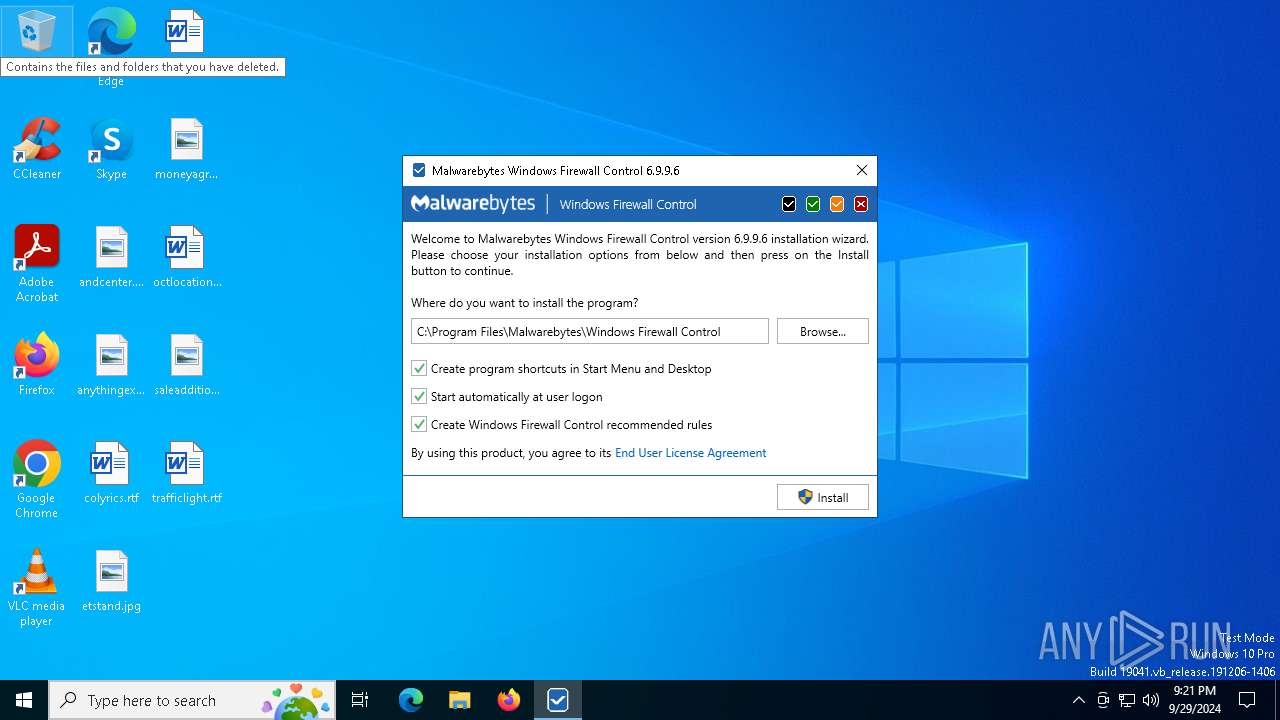
Task: Select the octlocation... document file
Action: tap(186, 258)
